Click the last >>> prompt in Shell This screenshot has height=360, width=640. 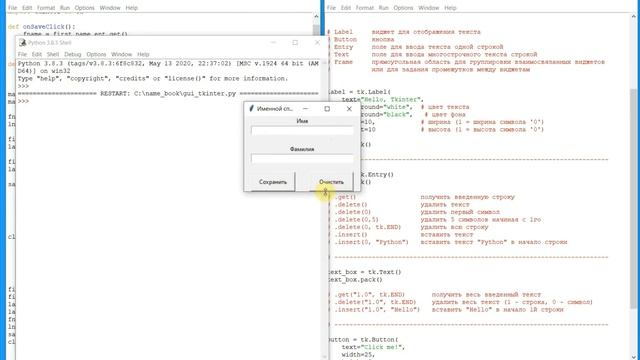(x=23, y=101)
